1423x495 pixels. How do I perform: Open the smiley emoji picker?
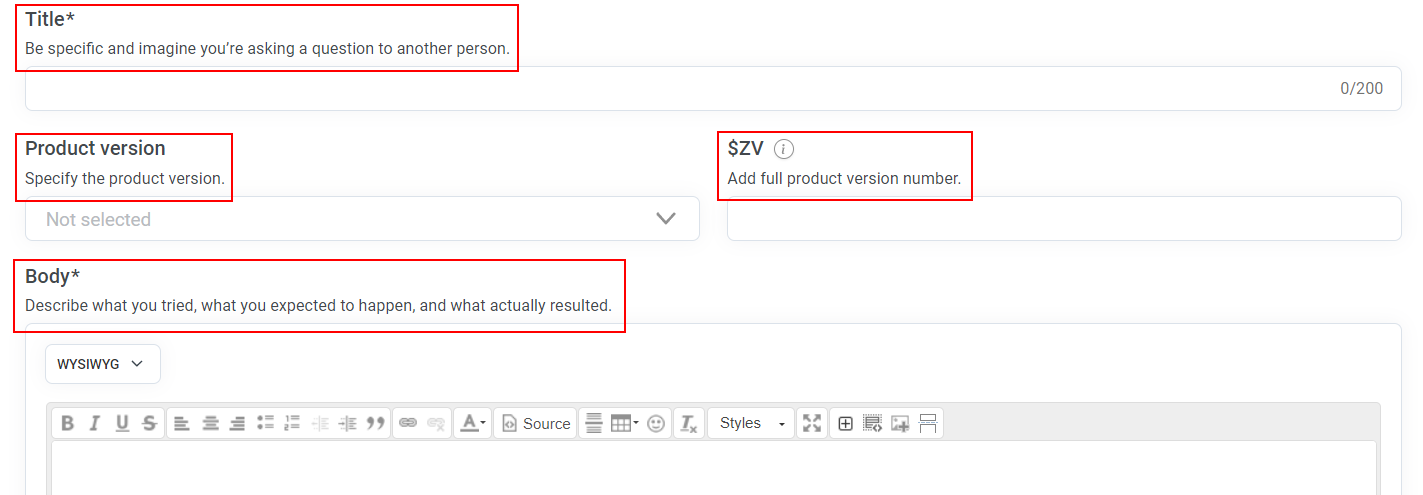pos(656,424)
